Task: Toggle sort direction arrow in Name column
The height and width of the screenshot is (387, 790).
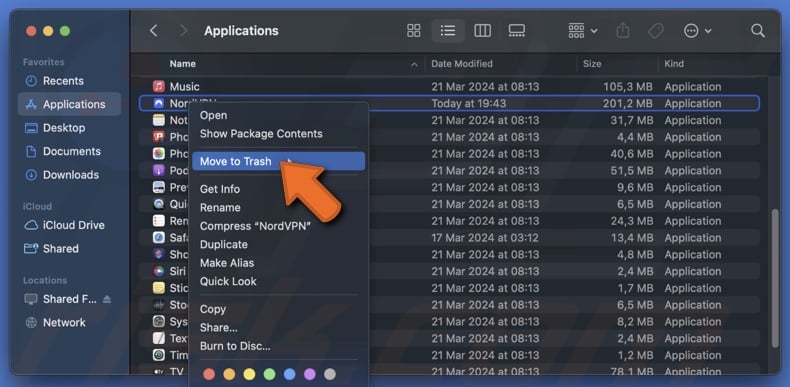Action: [414, 64]
